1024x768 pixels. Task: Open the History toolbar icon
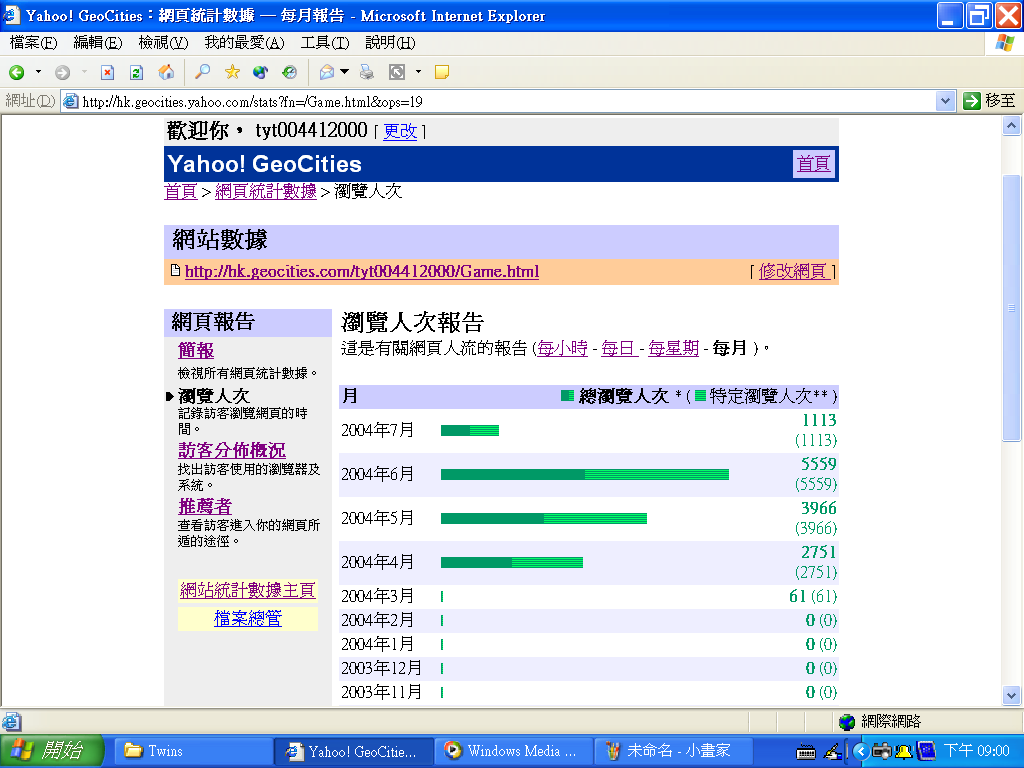tap(289, 72)
